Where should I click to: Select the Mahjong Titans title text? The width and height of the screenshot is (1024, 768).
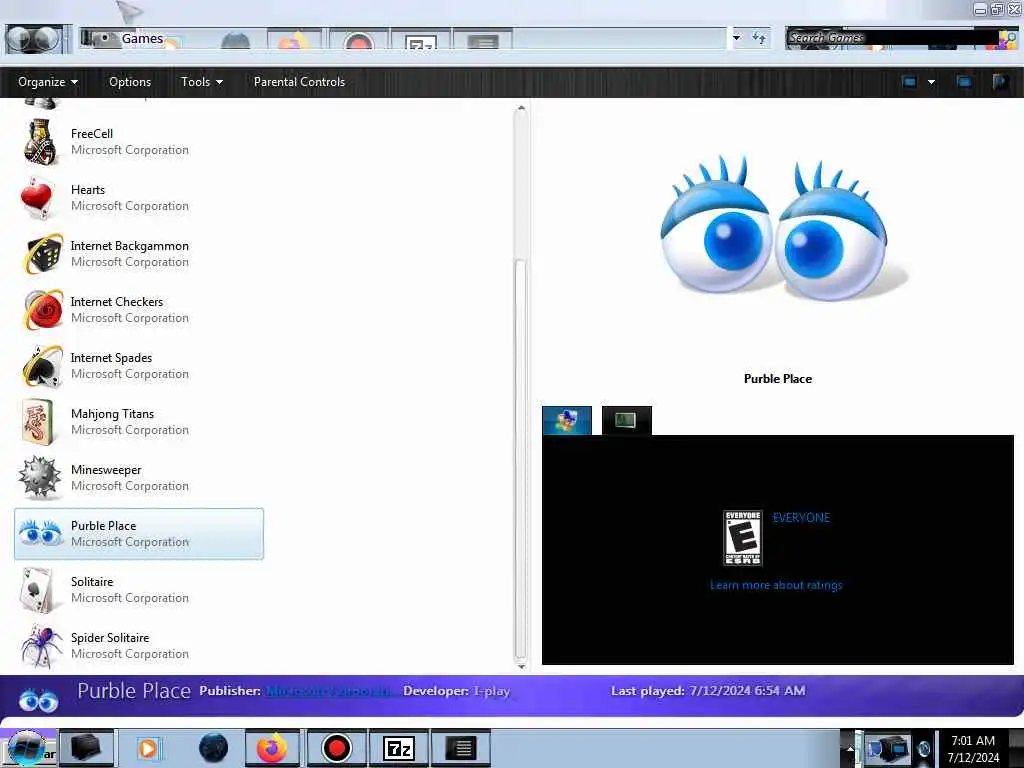point(113,414)
